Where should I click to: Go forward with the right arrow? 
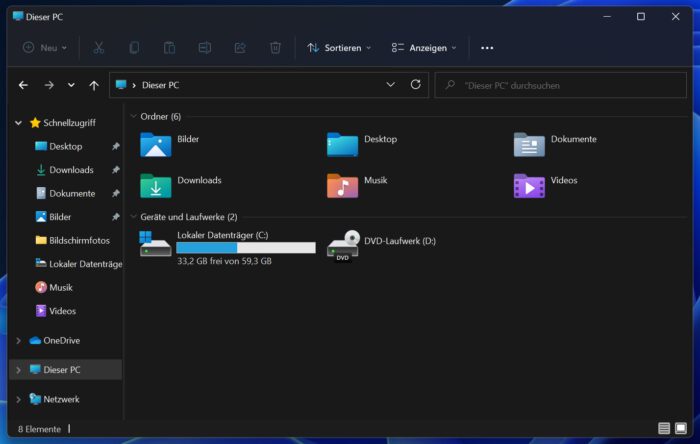49,85
